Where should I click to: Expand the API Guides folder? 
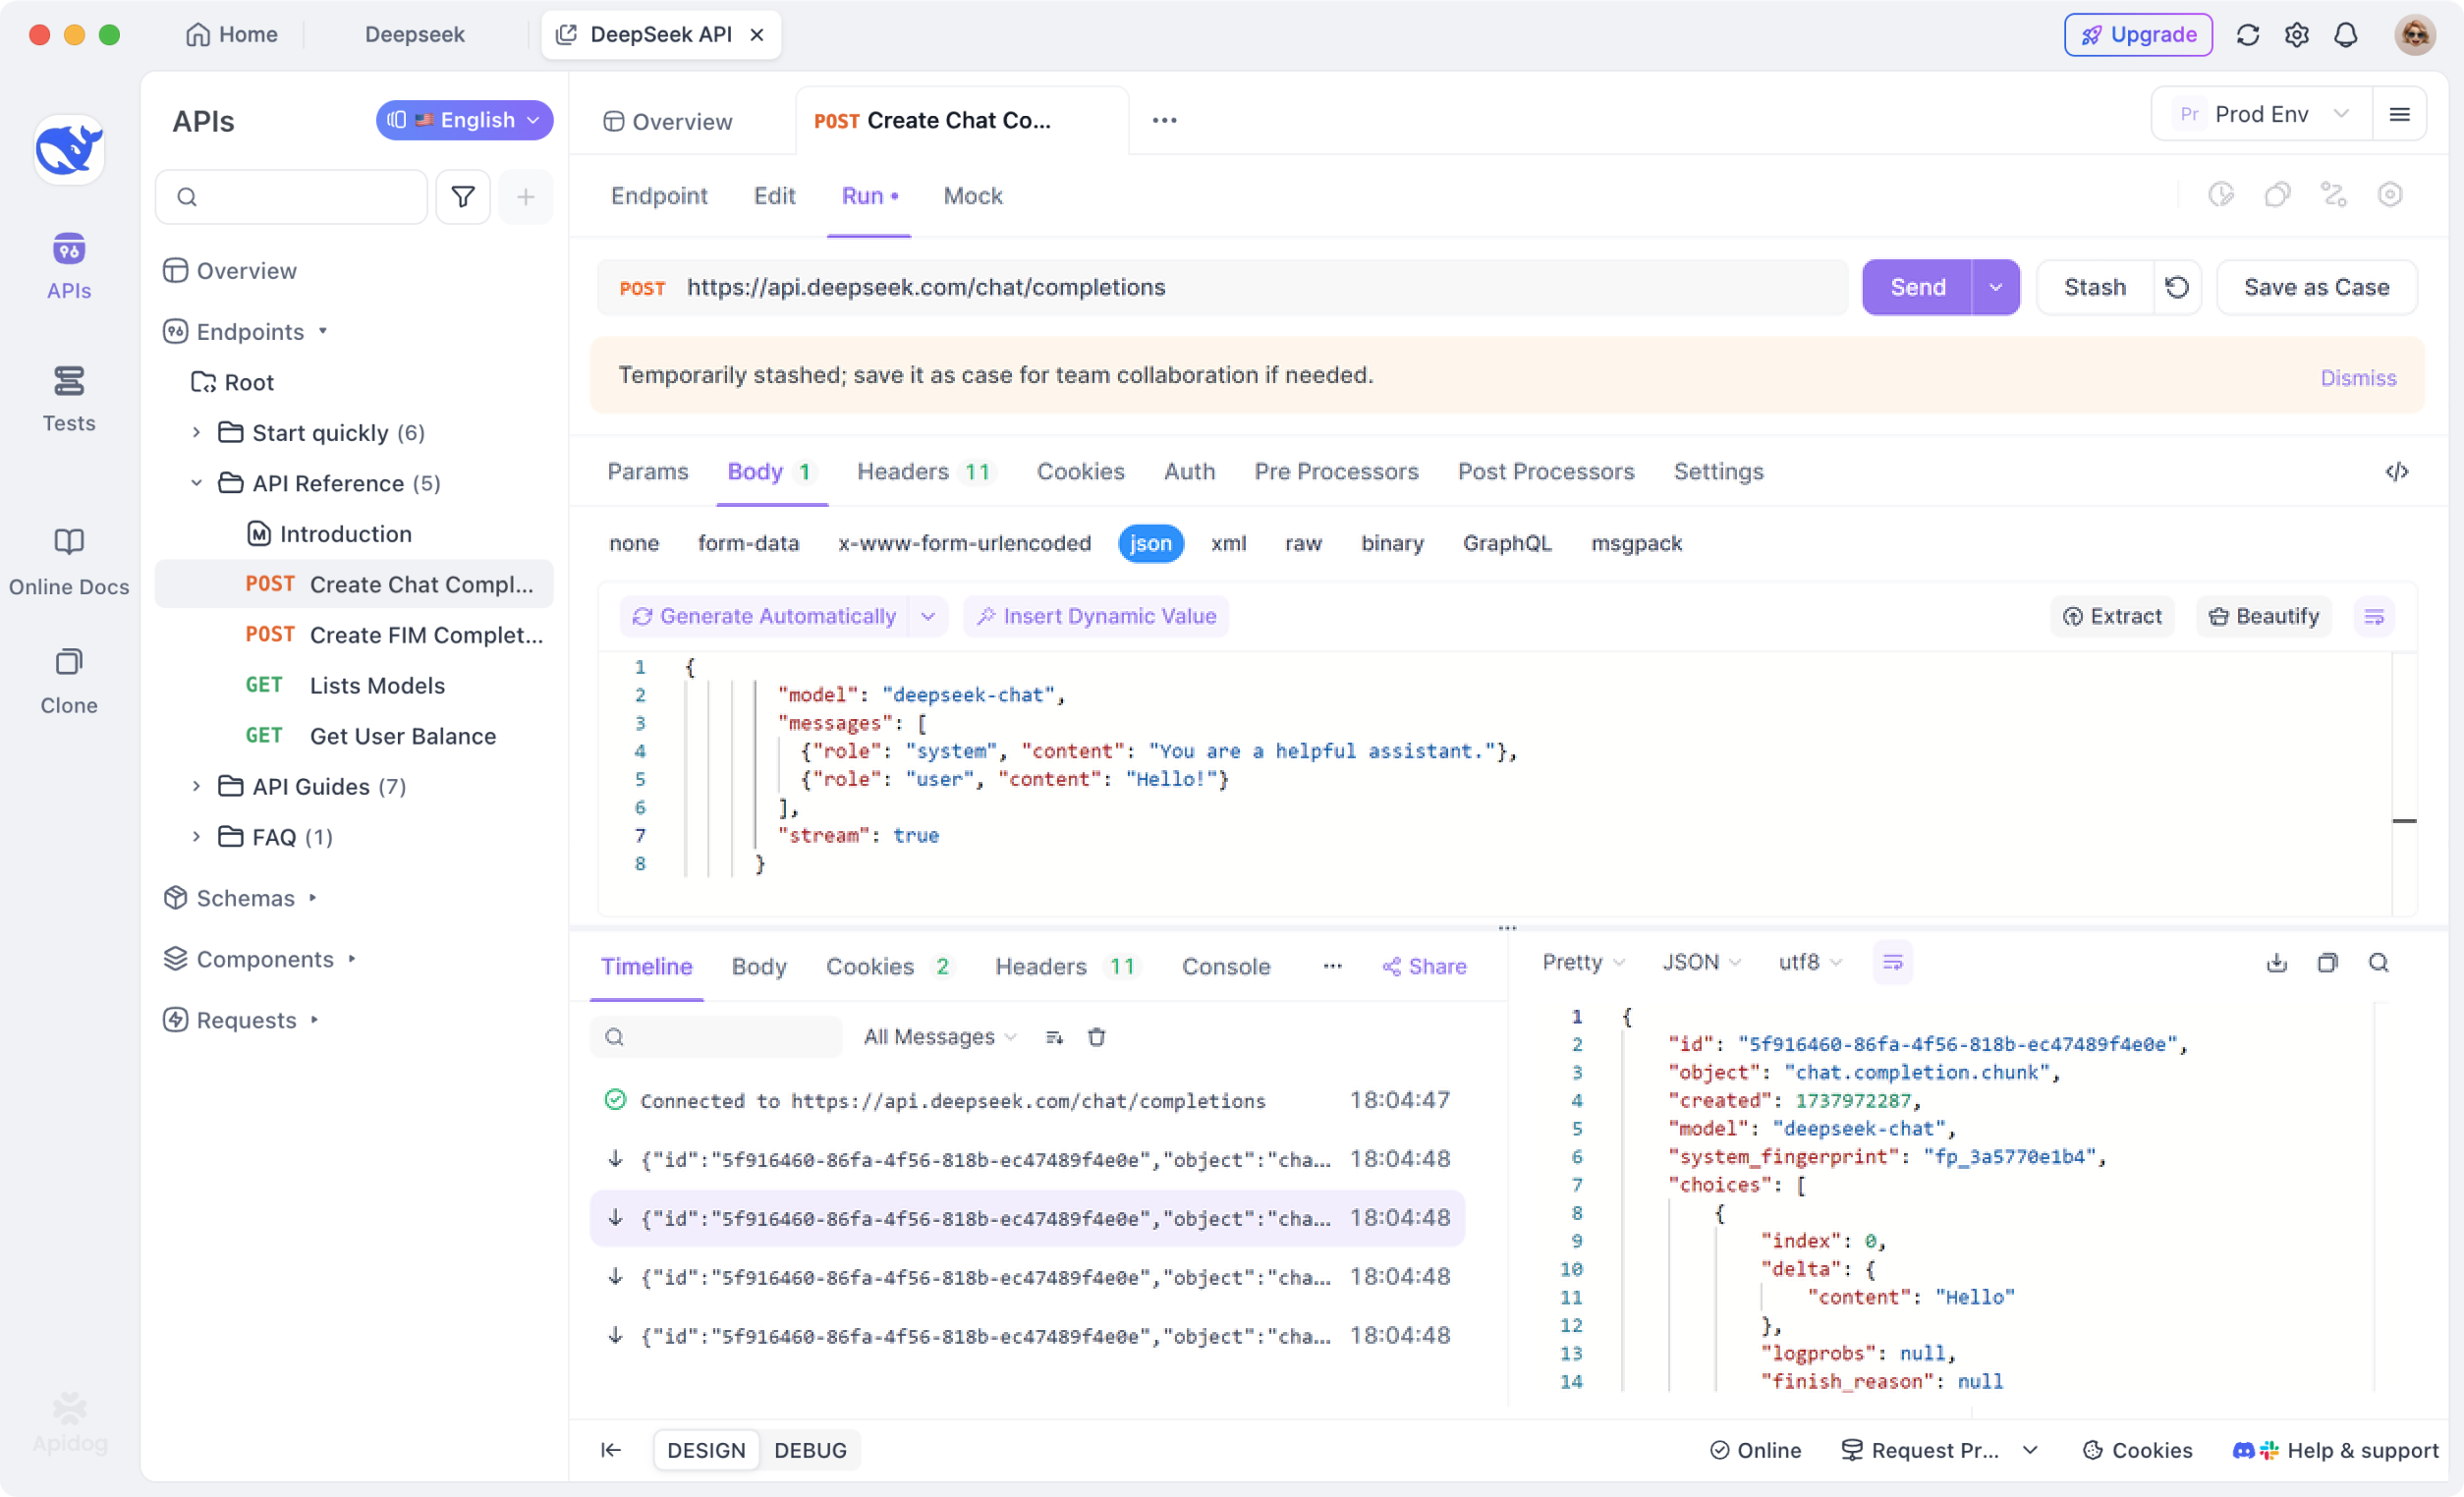196,787
